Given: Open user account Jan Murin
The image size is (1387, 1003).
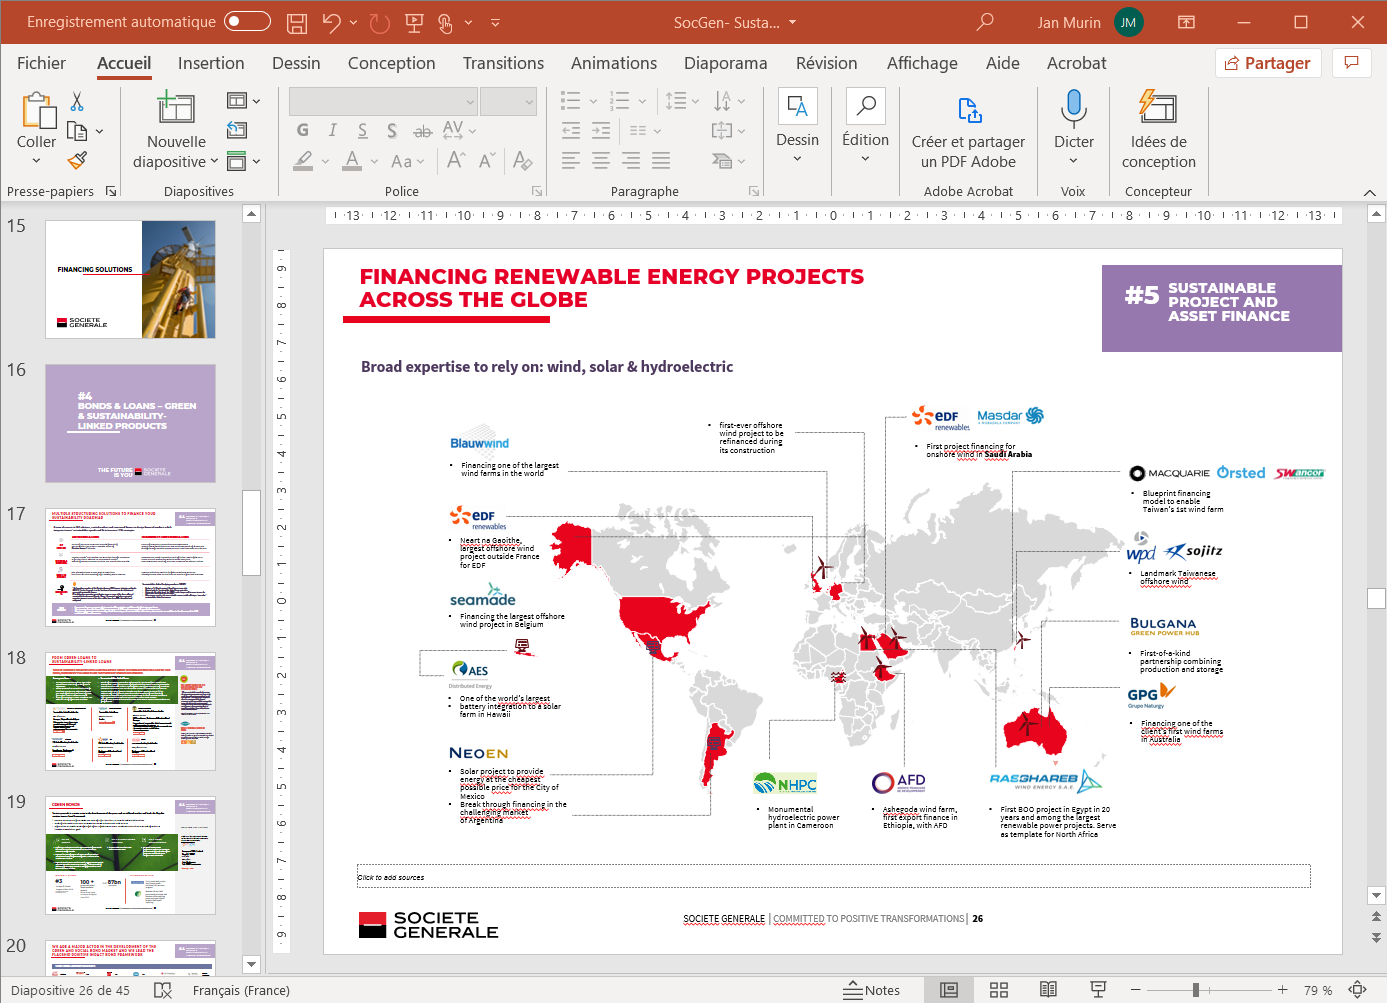Looking at the screenshot, I should [1090, 22].
